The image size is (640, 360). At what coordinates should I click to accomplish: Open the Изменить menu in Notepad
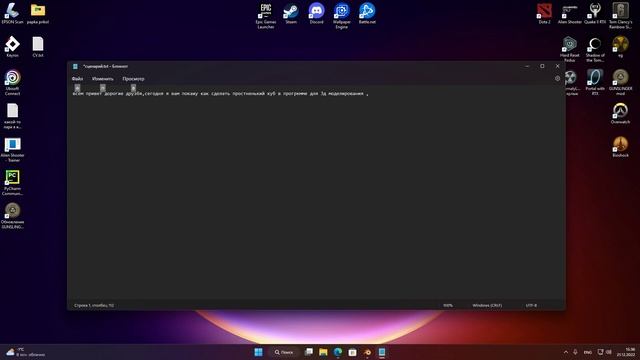102,79
